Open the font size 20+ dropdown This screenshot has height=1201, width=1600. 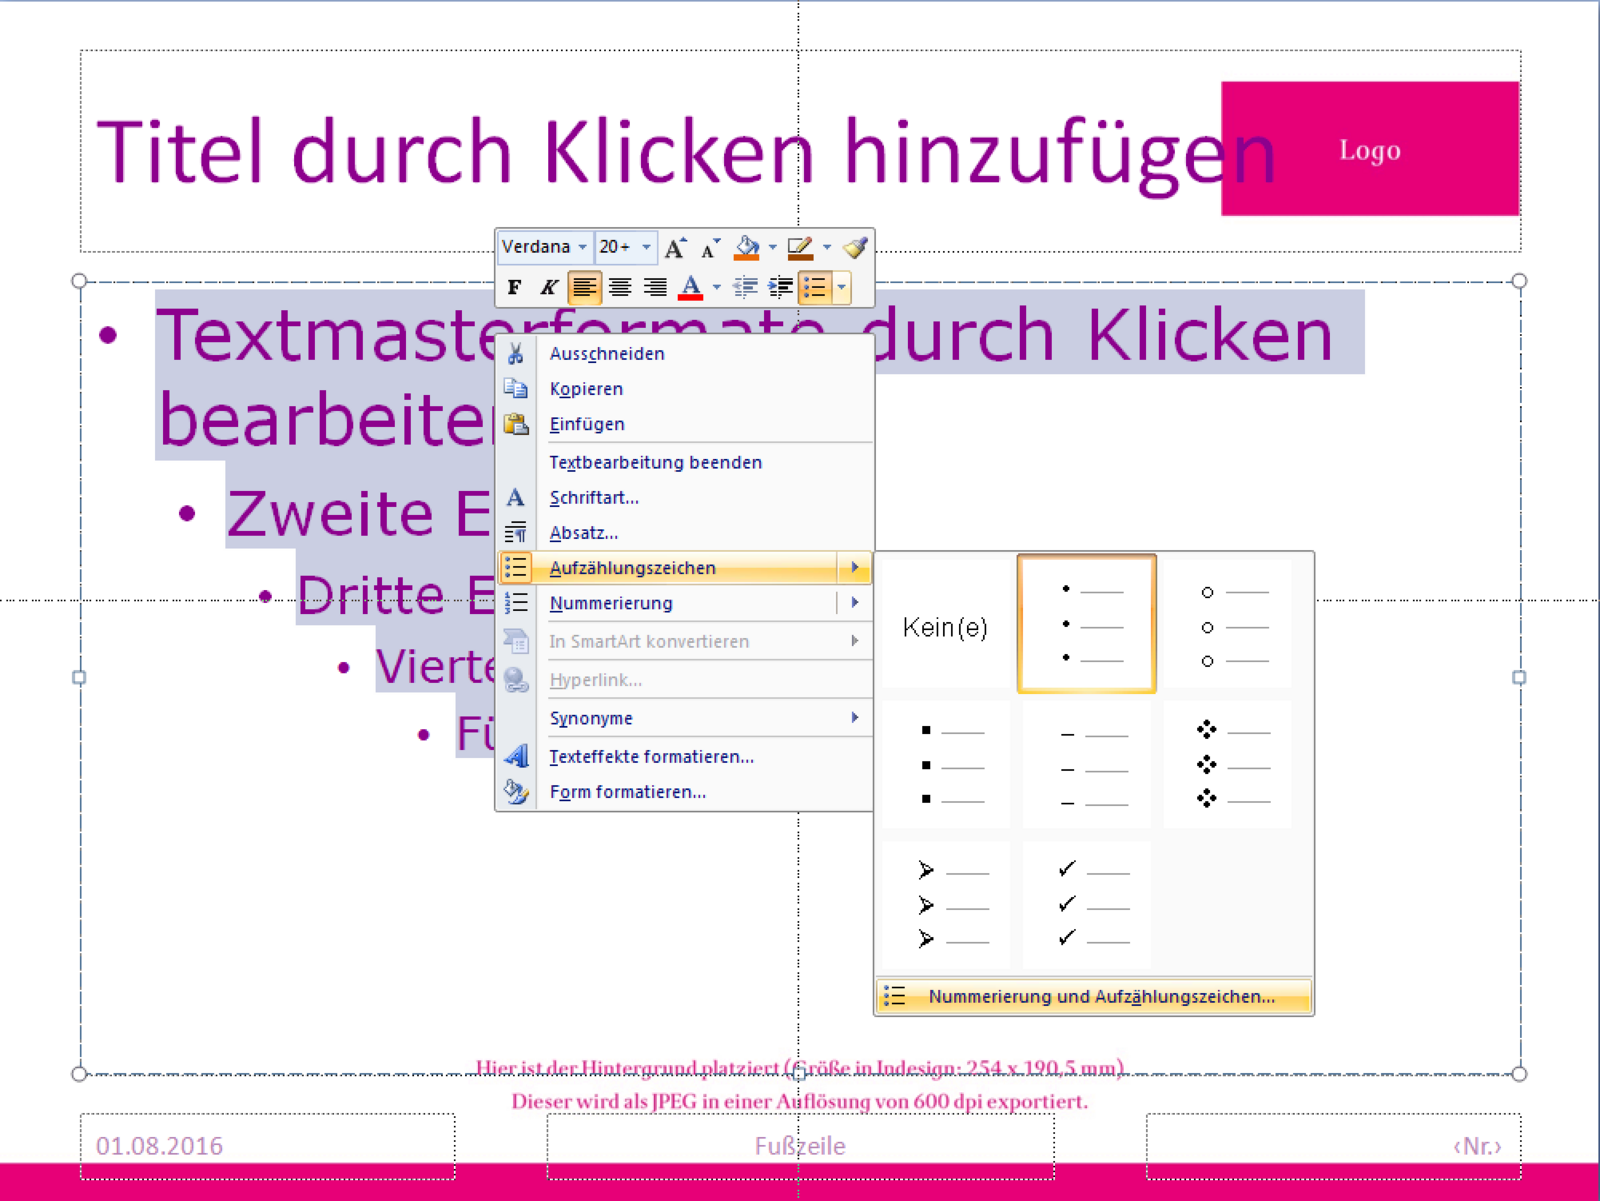coord(646,247)
